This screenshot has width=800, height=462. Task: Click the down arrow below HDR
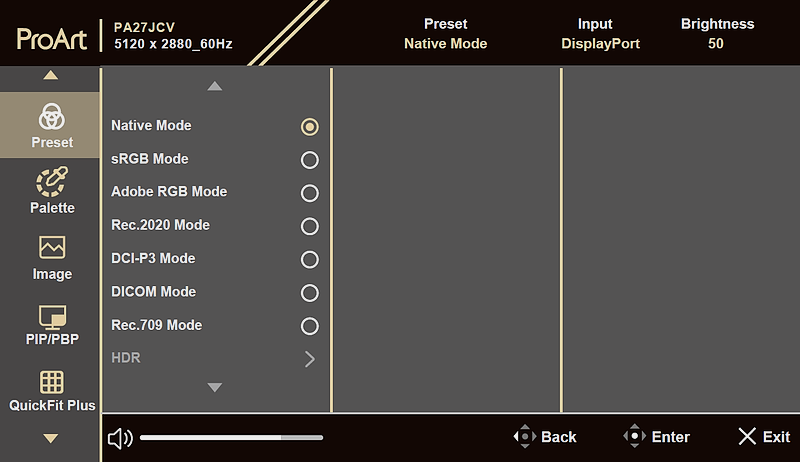tap(215, 388)
